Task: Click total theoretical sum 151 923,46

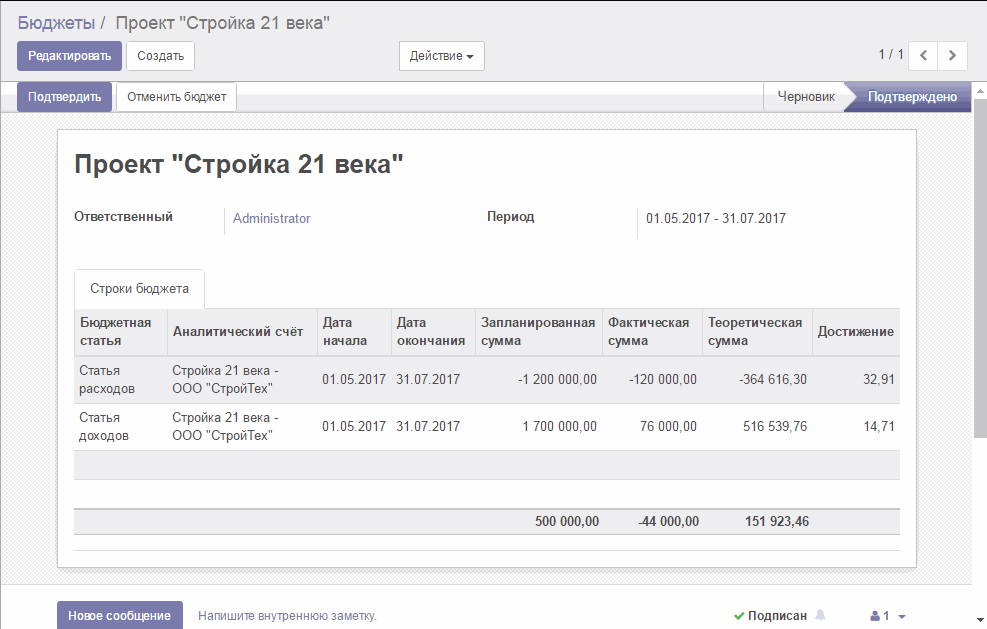Action: tap(777, 521)
